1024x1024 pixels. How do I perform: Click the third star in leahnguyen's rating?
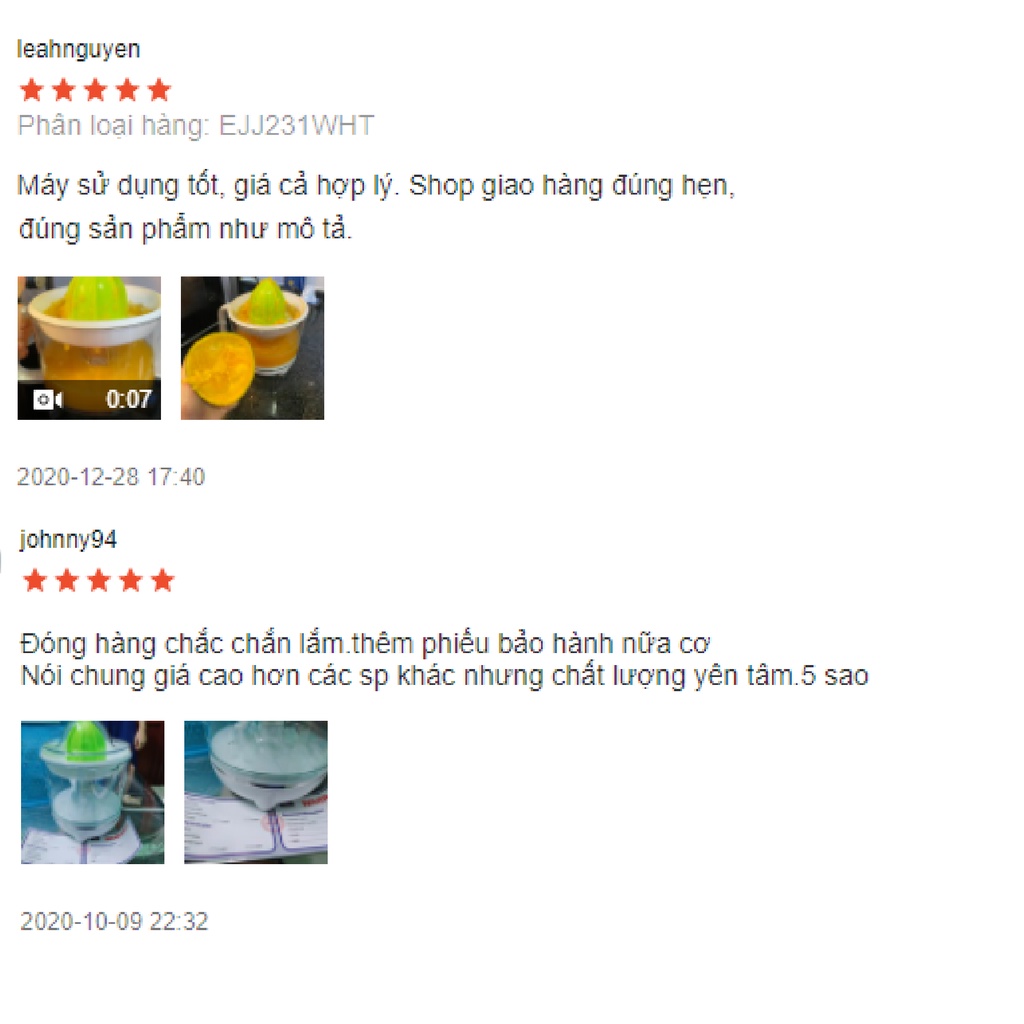tap(95, 90)
